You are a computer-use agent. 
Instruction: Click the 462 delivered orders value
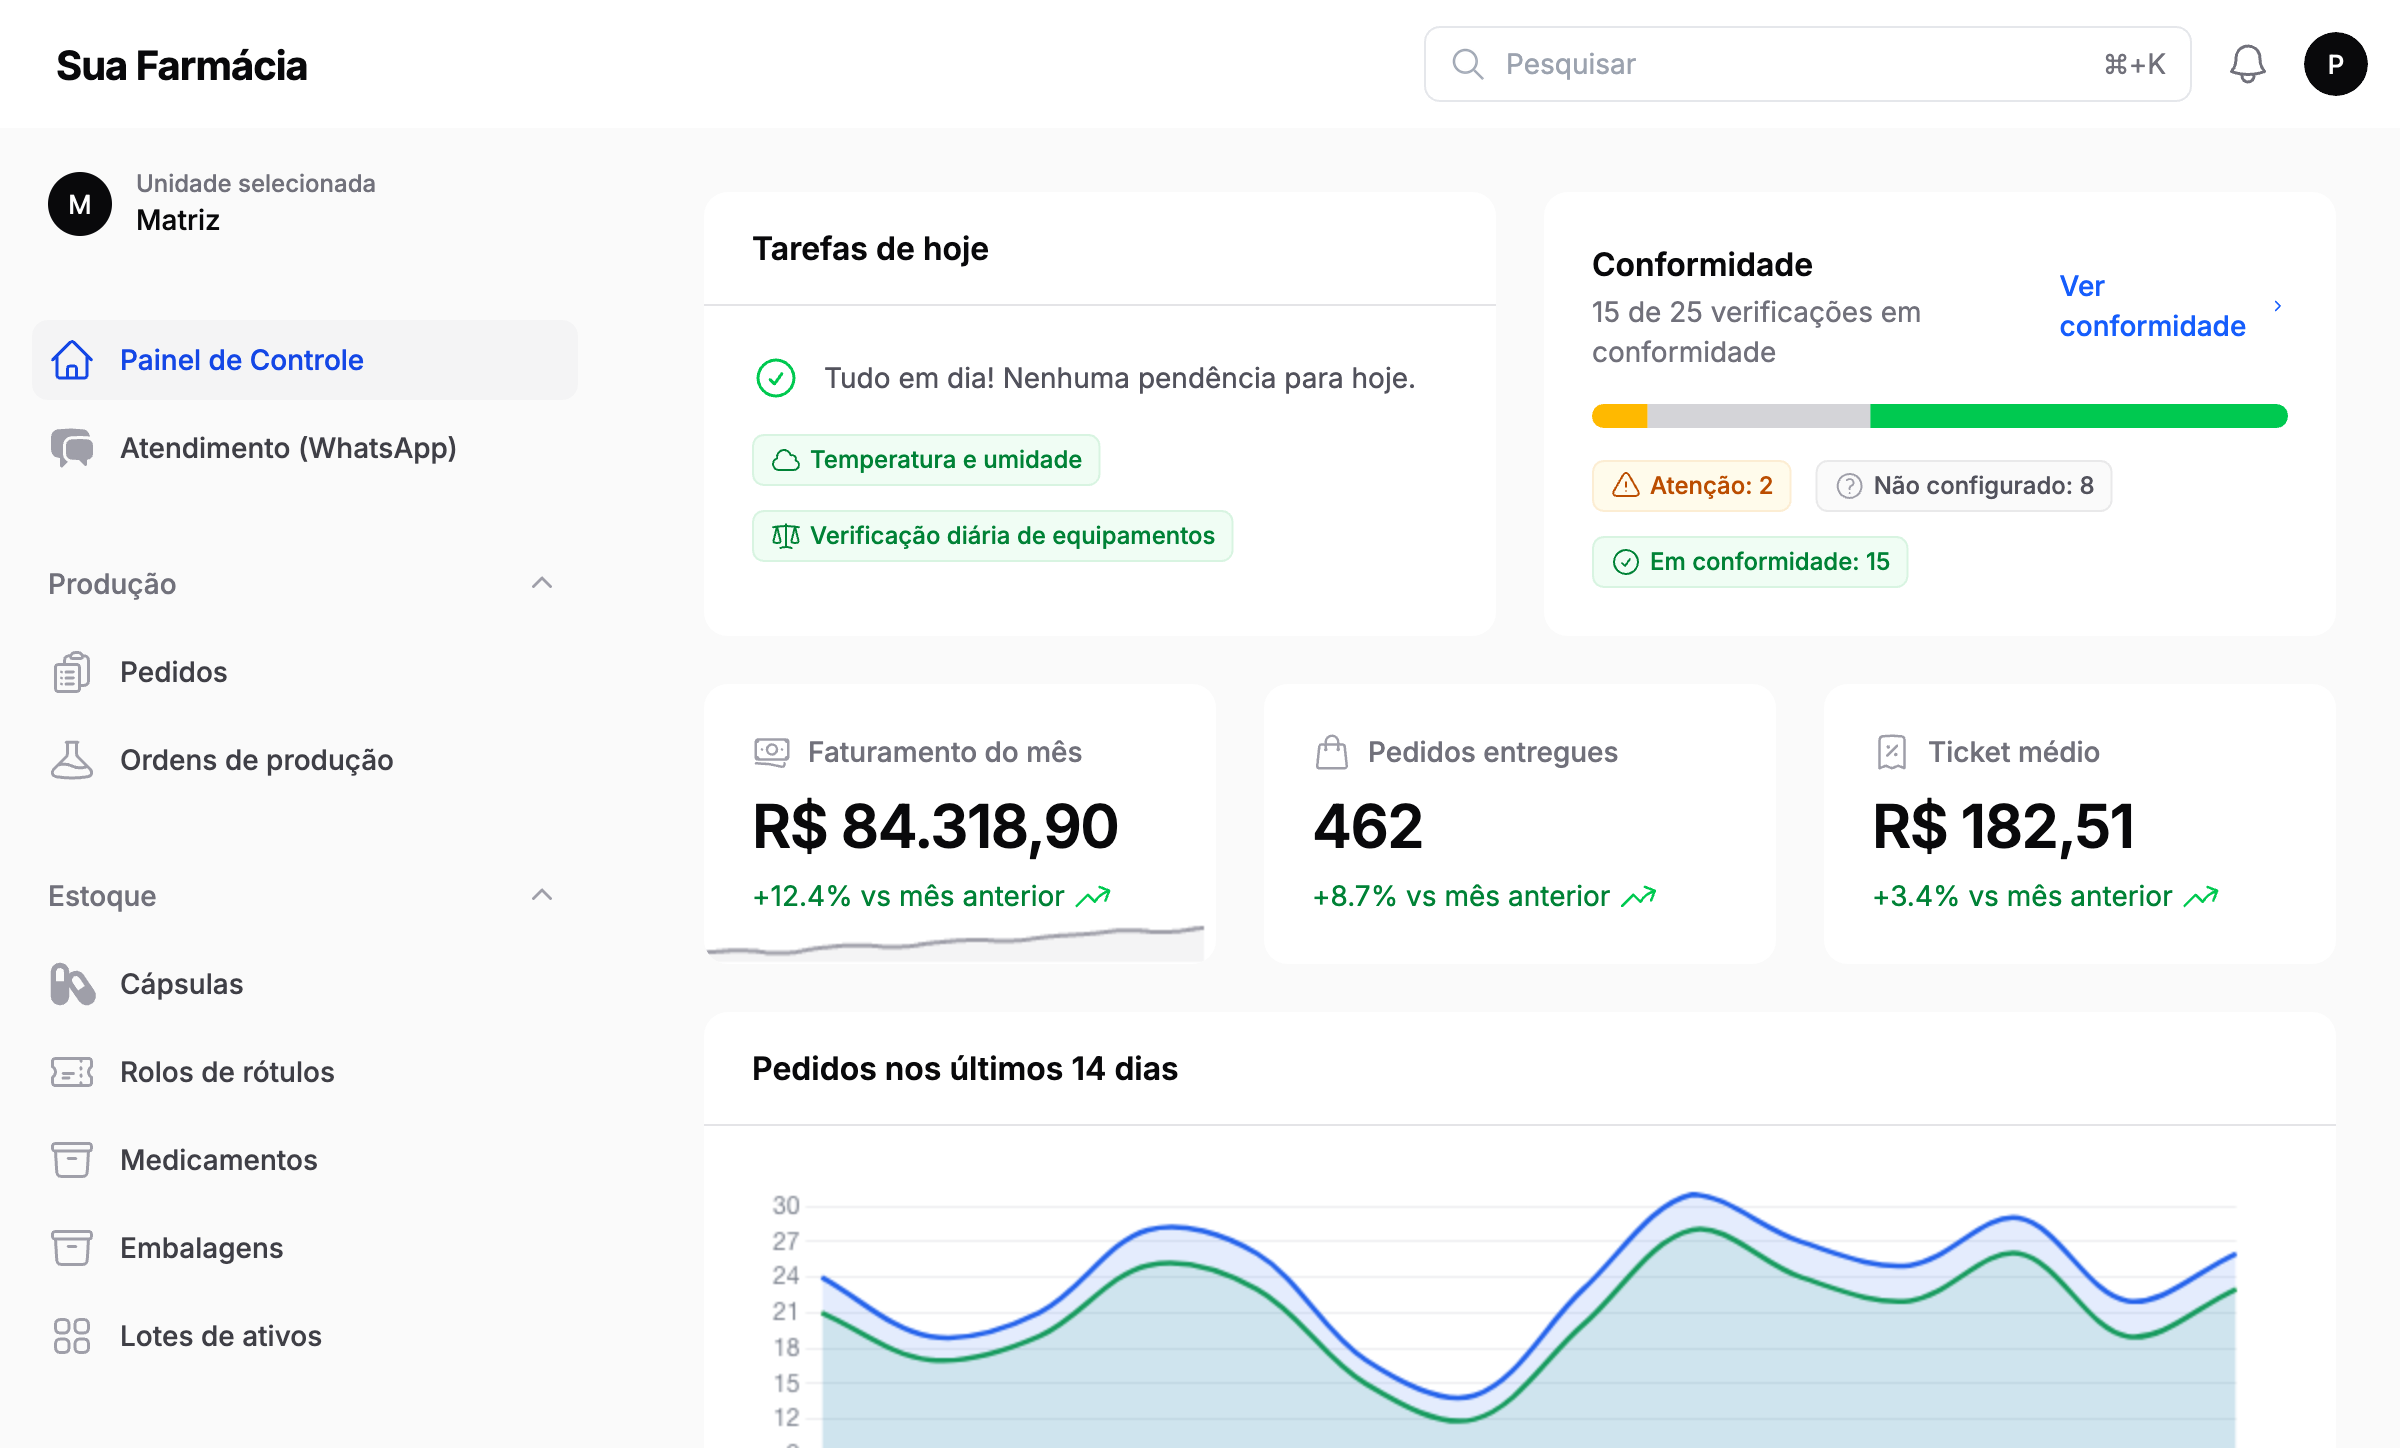coord(1367,826)
